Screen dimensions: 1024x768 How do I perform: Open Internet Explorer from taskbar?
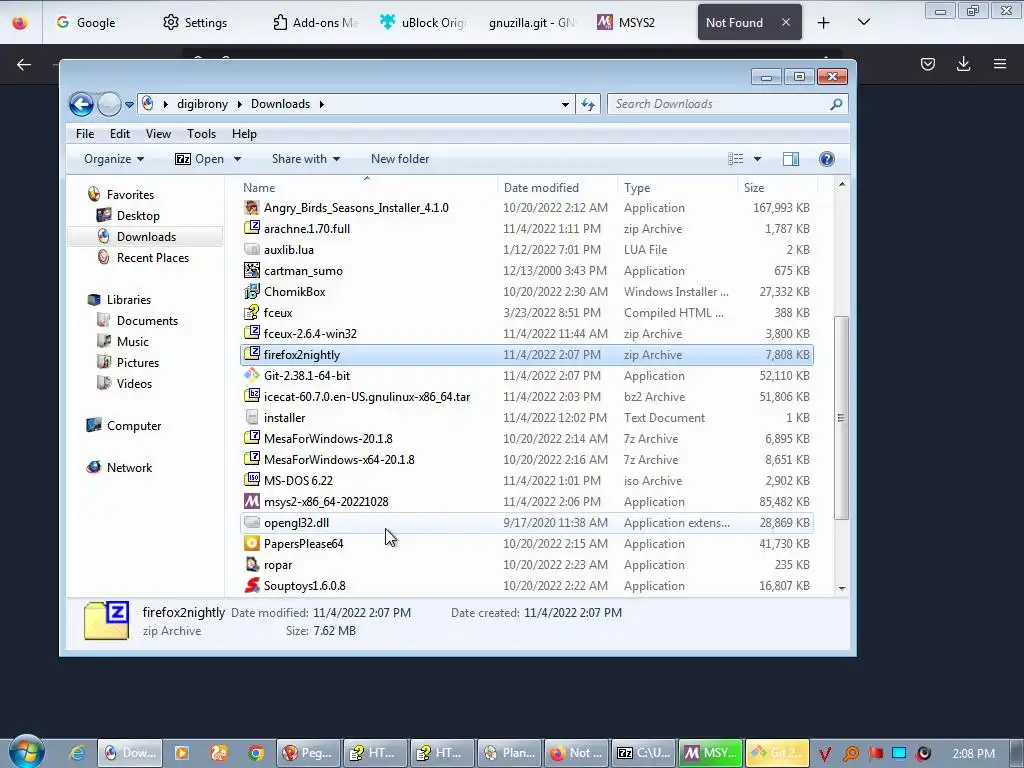(x=77, y=753)
